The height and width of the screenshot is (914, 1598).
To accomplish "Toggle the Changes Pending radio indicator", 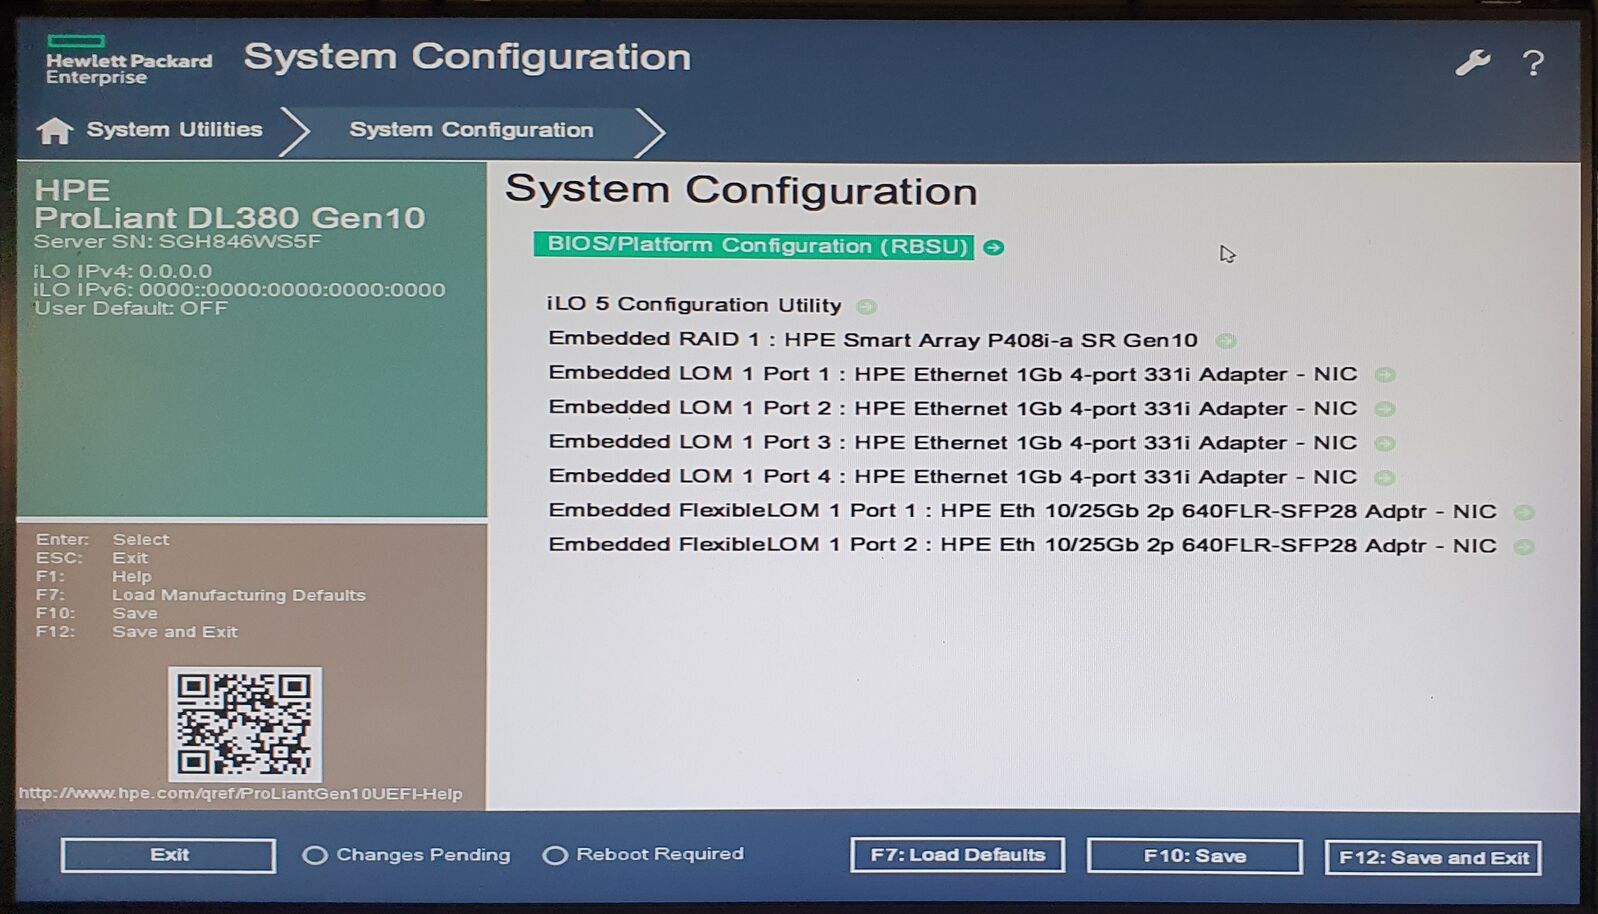I will 315,855.
